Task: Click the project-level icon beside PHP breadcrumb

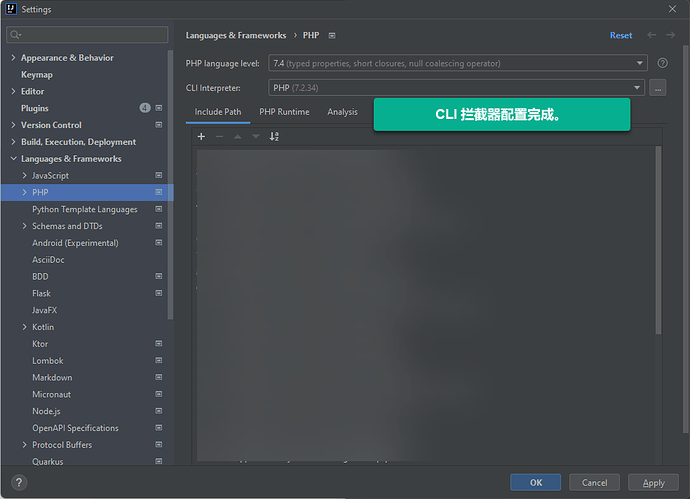Action: pos(332,36)
